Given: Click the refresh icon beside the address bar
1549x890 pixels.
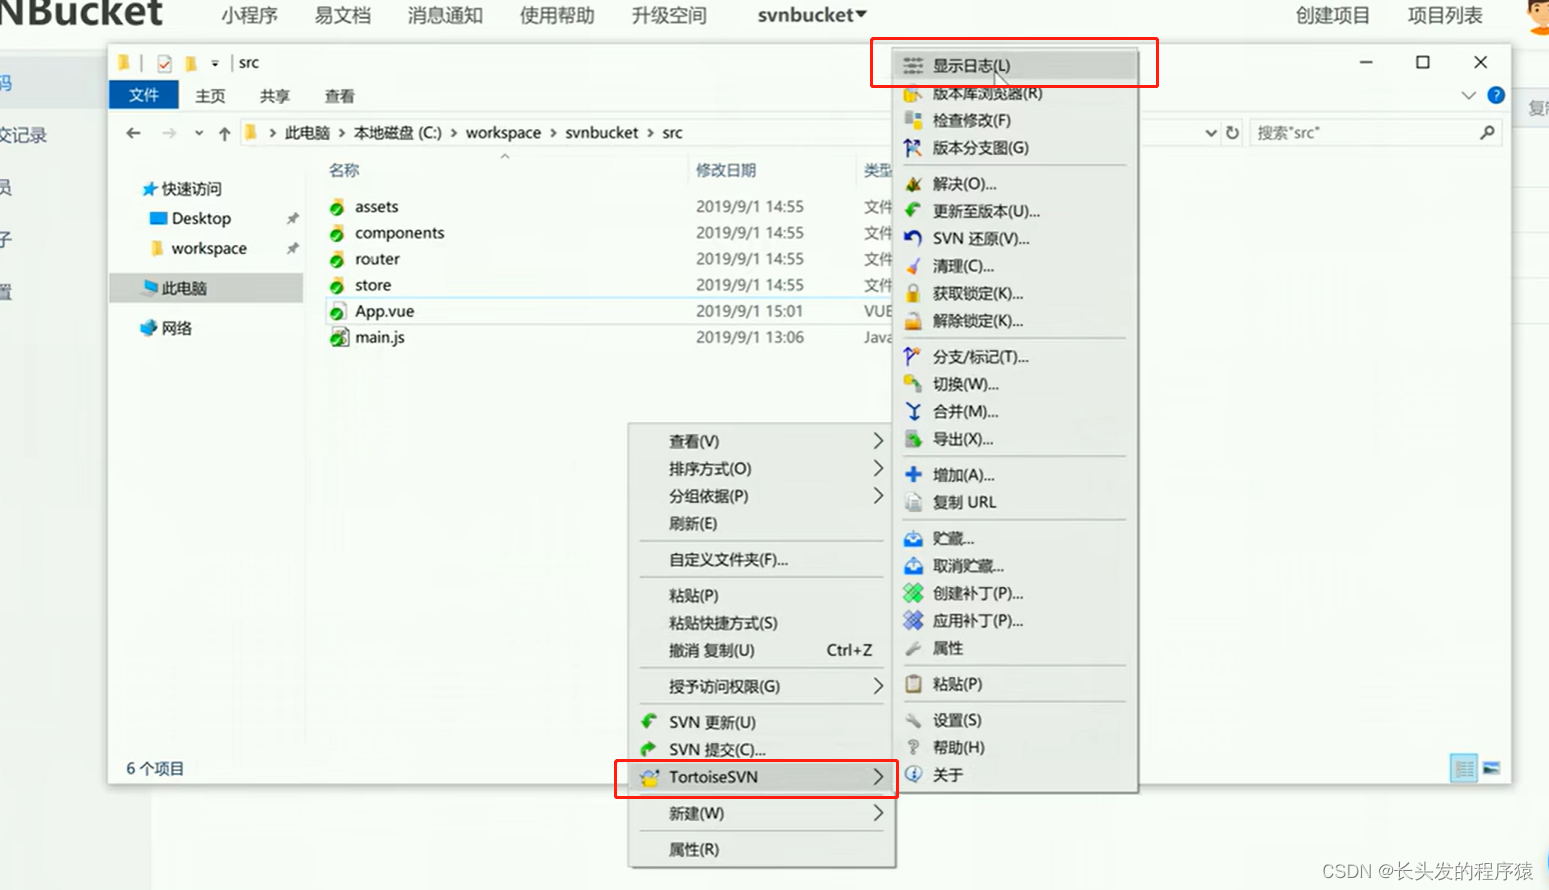Looking at the screenshot, I should tap(1233, 132).
